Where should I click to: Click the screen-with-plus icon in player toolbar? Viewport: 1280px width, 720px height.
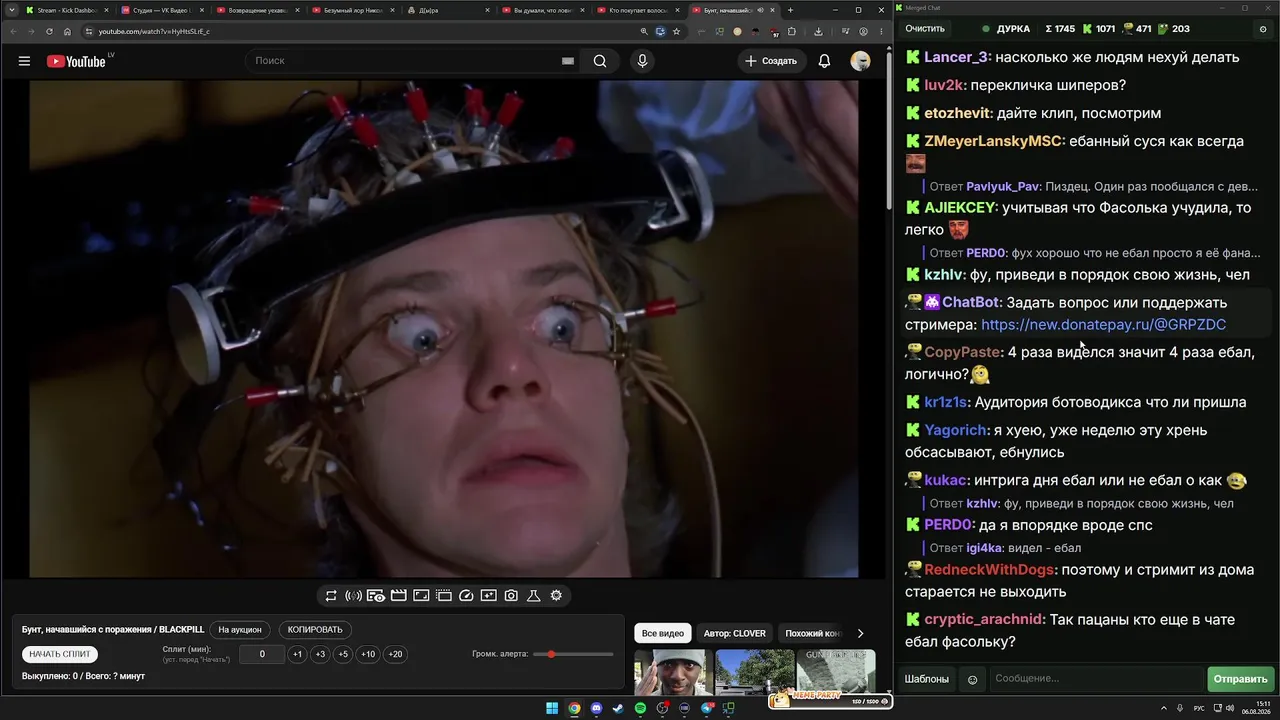click(488, 596)
